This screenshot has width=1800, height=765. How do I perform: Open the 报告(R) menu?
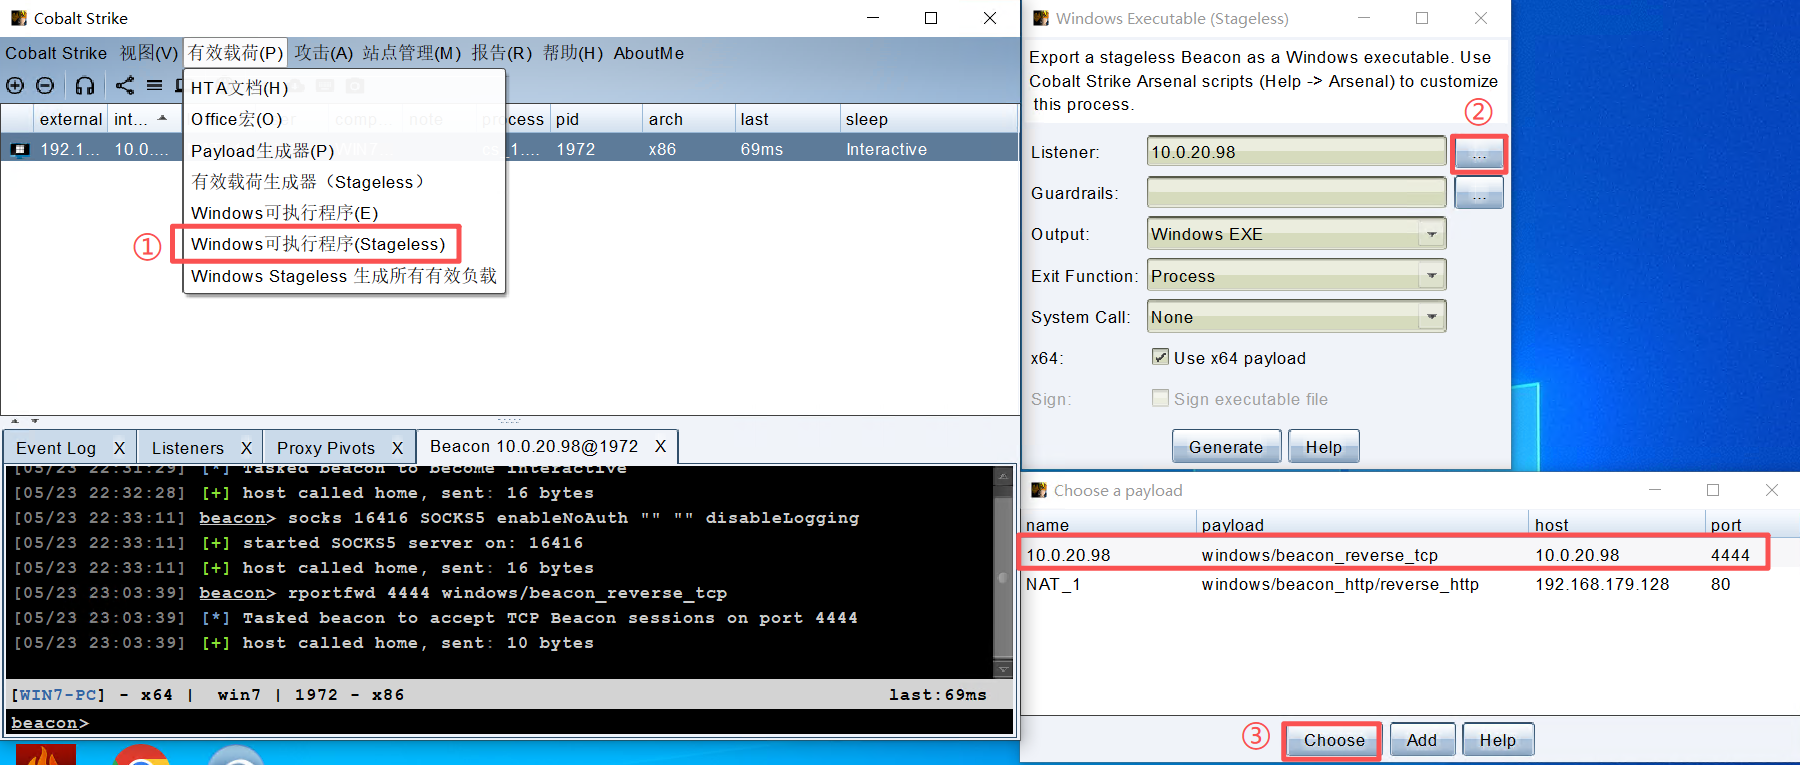click(x=501, y=53)
